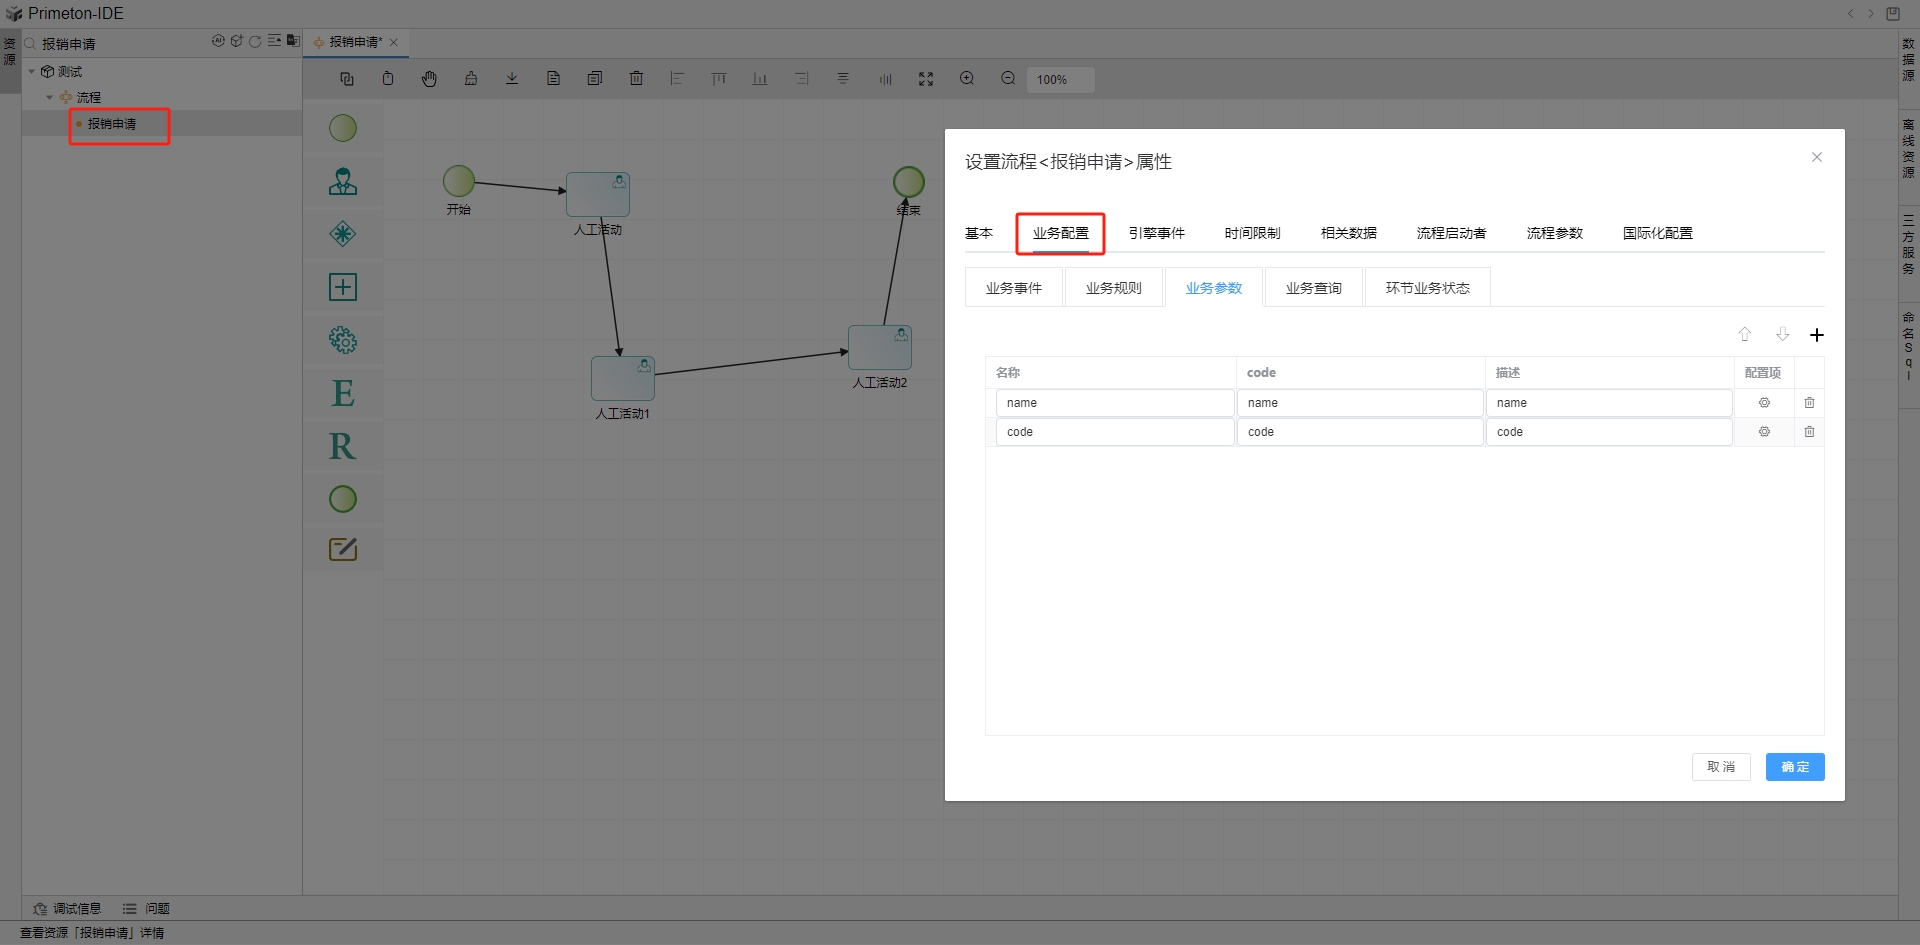
Task: Select the gear service node in palette
Action: pos(343,340)
